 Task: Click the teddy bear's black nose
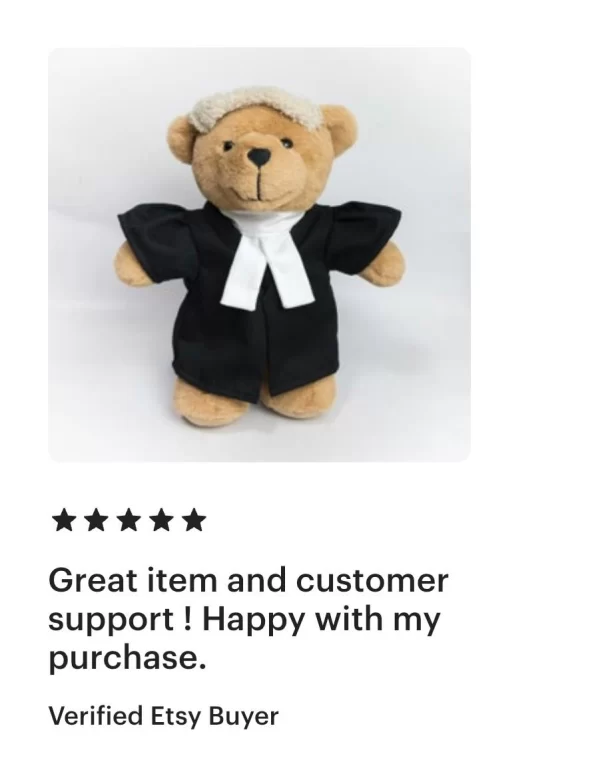coord(258,157)
